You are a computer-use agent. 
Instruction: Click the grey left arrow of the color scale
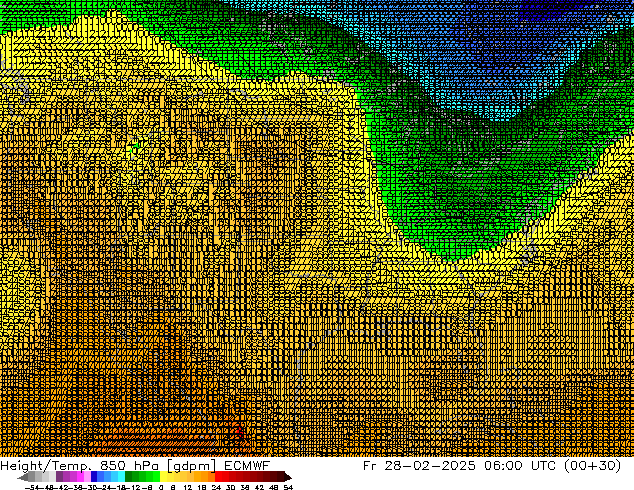point(23,477)
